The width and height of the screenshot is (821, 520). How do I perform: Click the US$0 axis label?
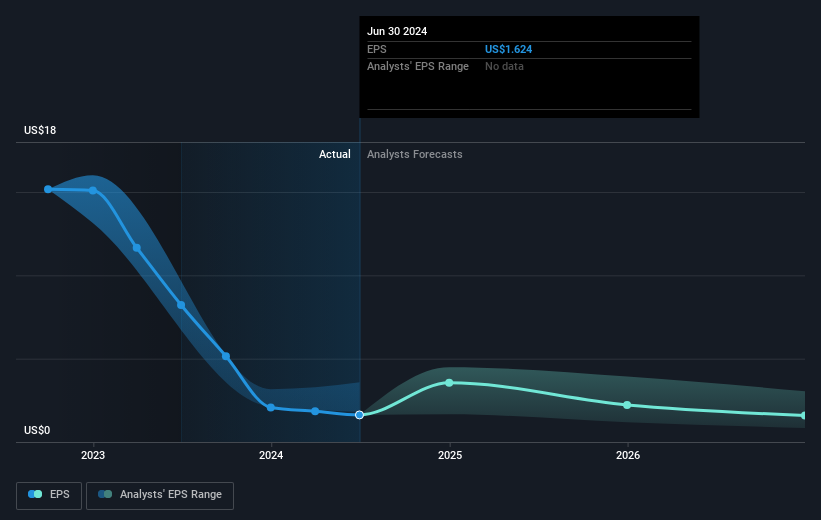[37, 430]
